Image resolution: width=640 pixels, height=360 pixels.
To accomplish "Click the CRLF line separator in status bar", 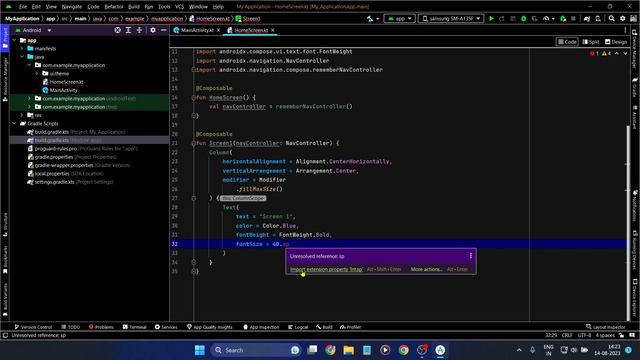I will click(x=567, y=335).
